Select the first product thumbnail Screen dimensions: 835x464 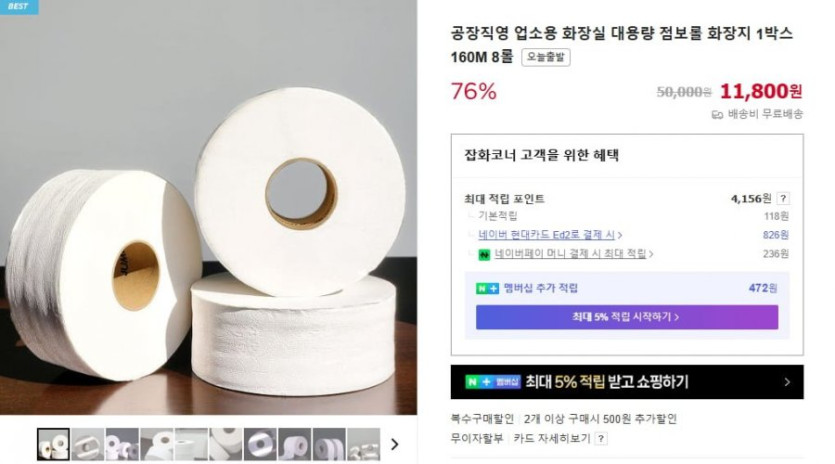[x=53, y=444]
